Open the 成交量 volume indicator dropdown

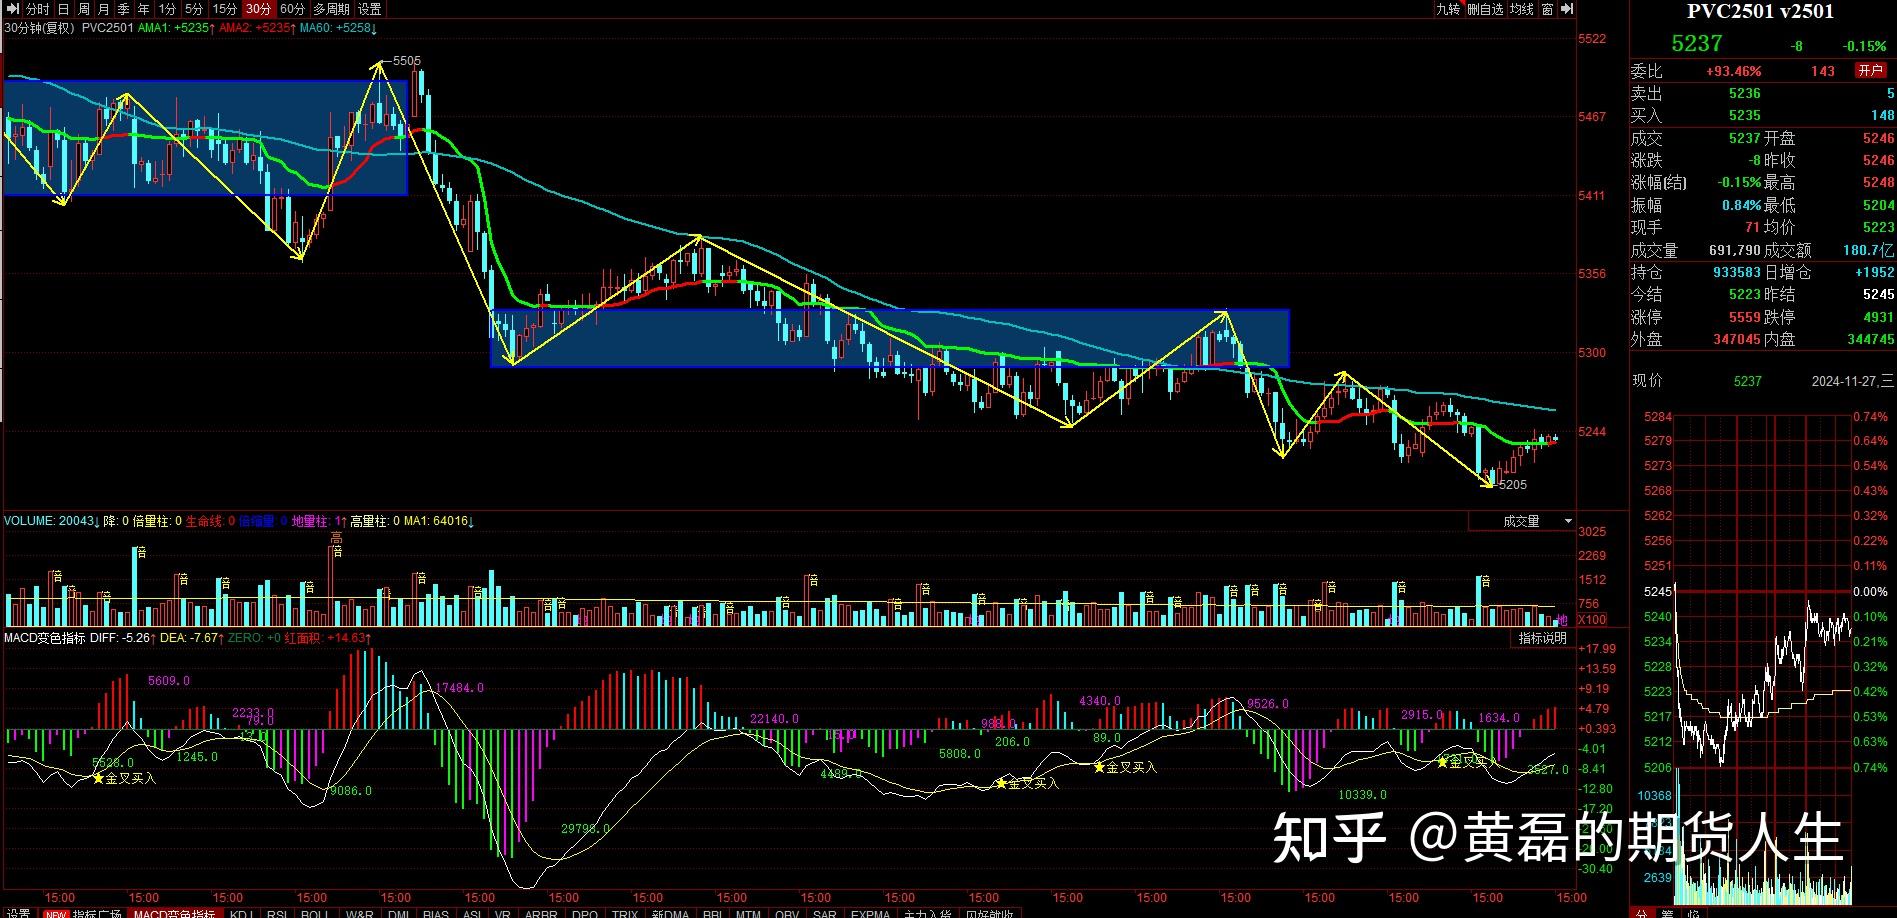[1522, 521]
